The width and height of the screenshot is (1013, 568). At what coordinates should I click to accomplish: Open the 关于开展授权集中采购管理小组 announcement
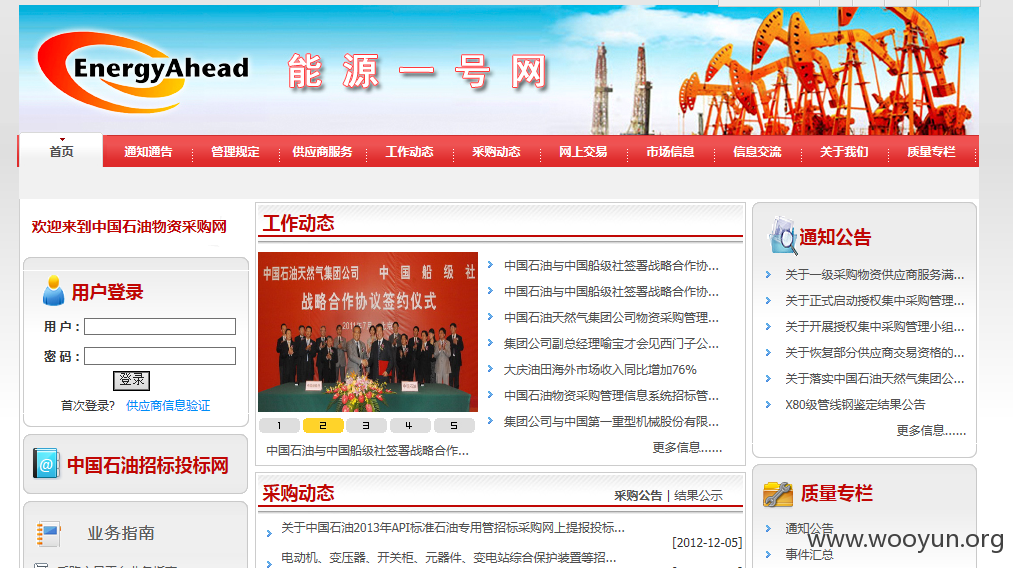[x=875, y=326]
